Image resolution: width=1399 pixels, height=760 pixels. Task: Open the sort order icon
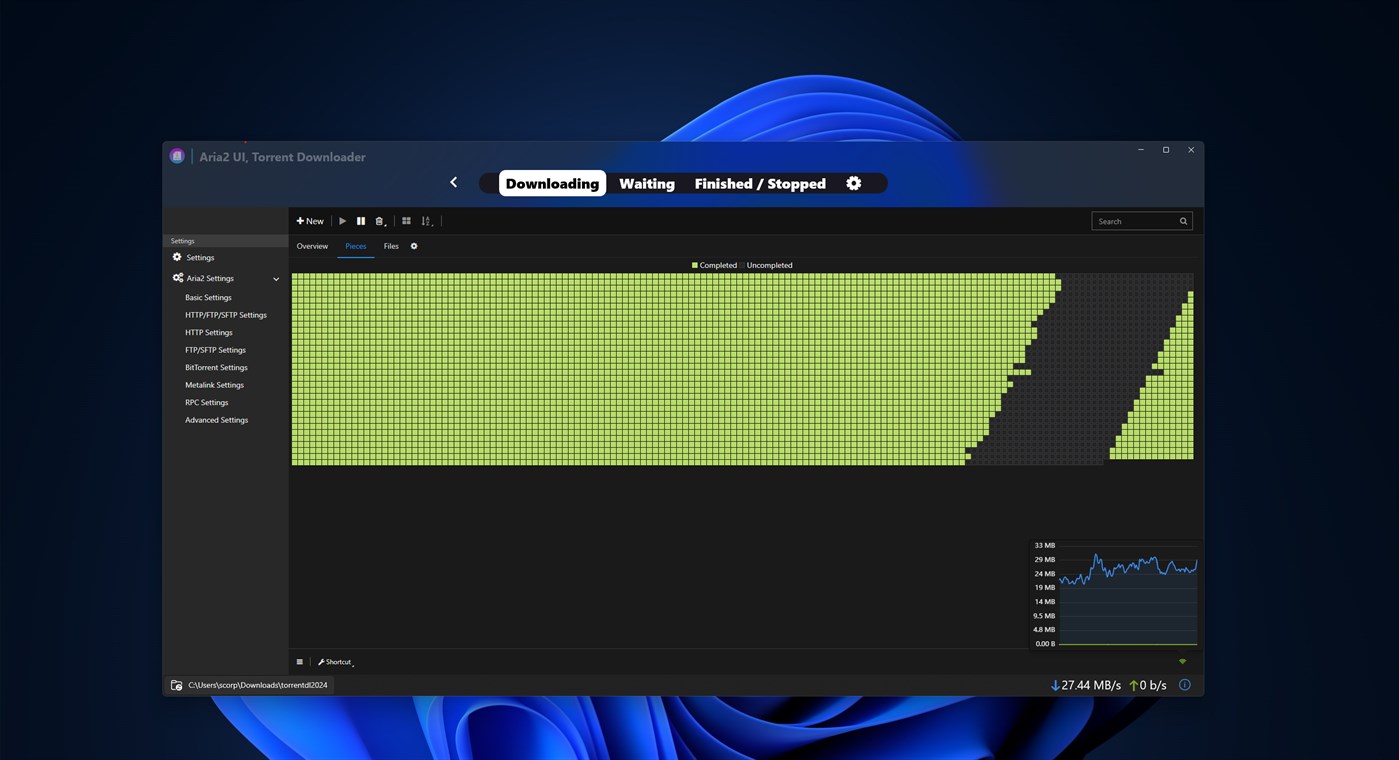pos(425,220)
